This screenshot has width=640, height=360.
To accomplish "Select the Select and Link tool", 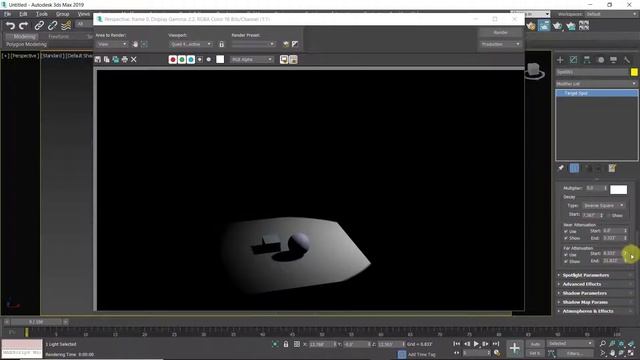I will point(39,26).
